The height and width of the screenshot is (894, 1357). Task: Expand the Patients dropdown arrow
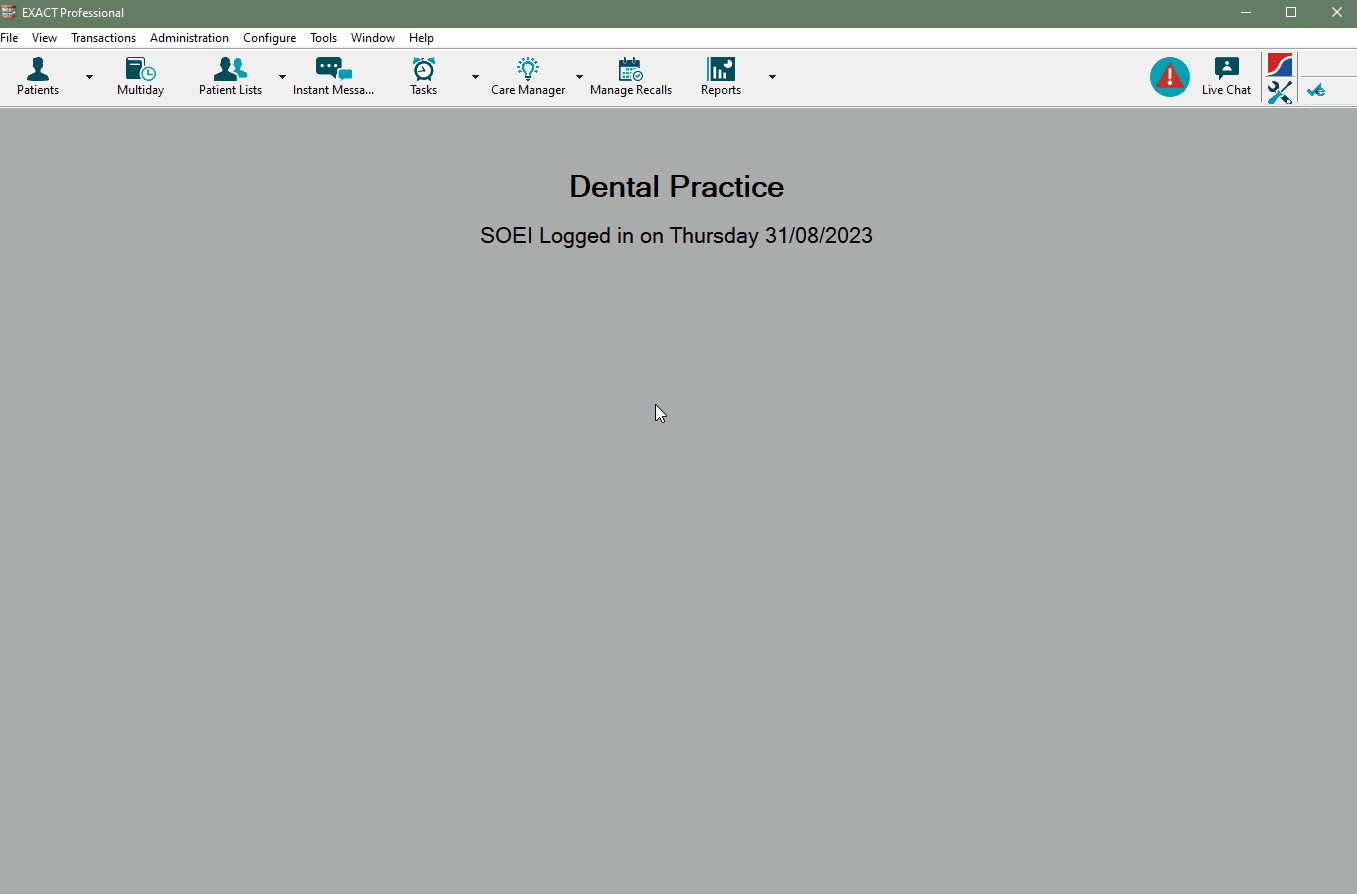click(89, 77)
